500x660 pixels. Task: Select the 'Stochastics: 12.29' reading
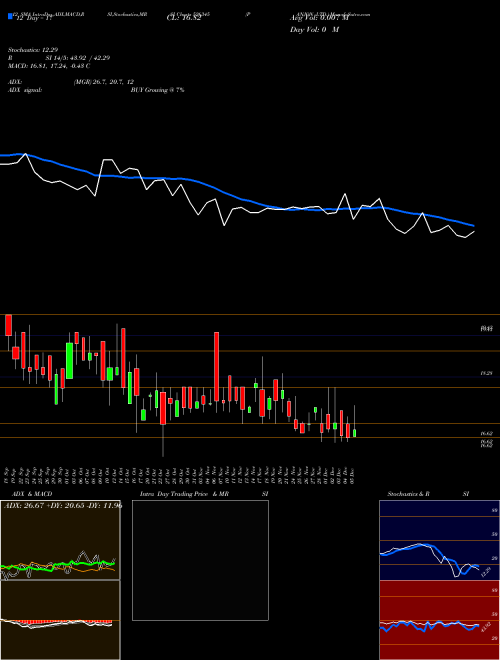[32, 50]
